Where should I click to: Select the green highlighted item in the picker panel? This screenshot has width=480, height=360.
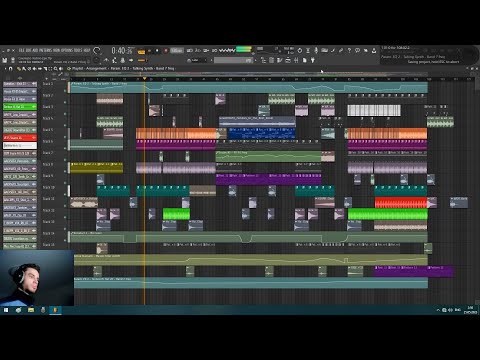click(20, 107)
